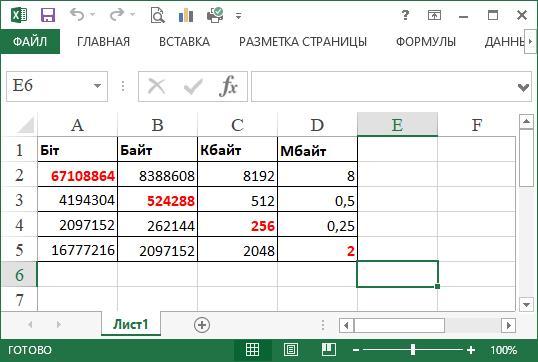Select cell A2 containing 67108864
The width and height of the screenshot is (538, 362).
coord(78,175)
